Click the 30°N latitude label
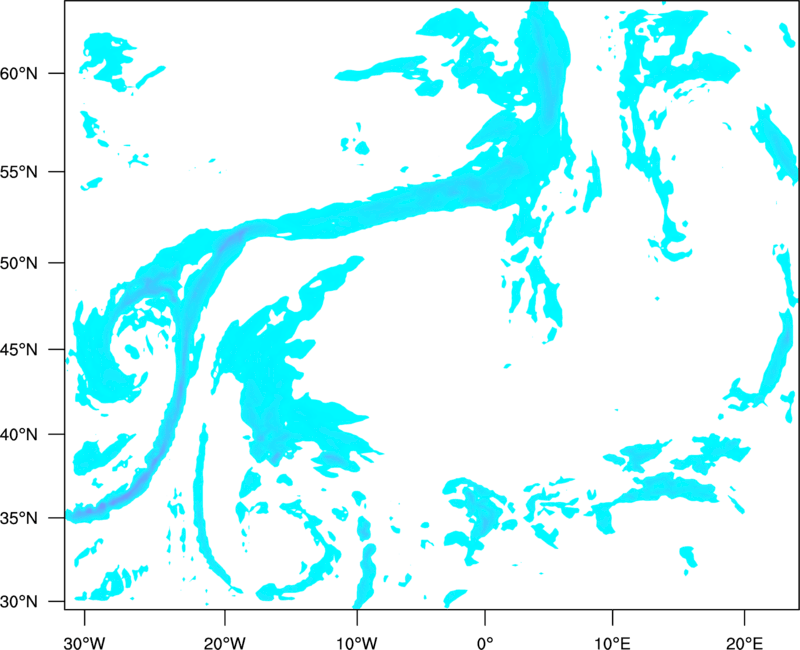Screen dimensions: 800x650 point(19,602)
